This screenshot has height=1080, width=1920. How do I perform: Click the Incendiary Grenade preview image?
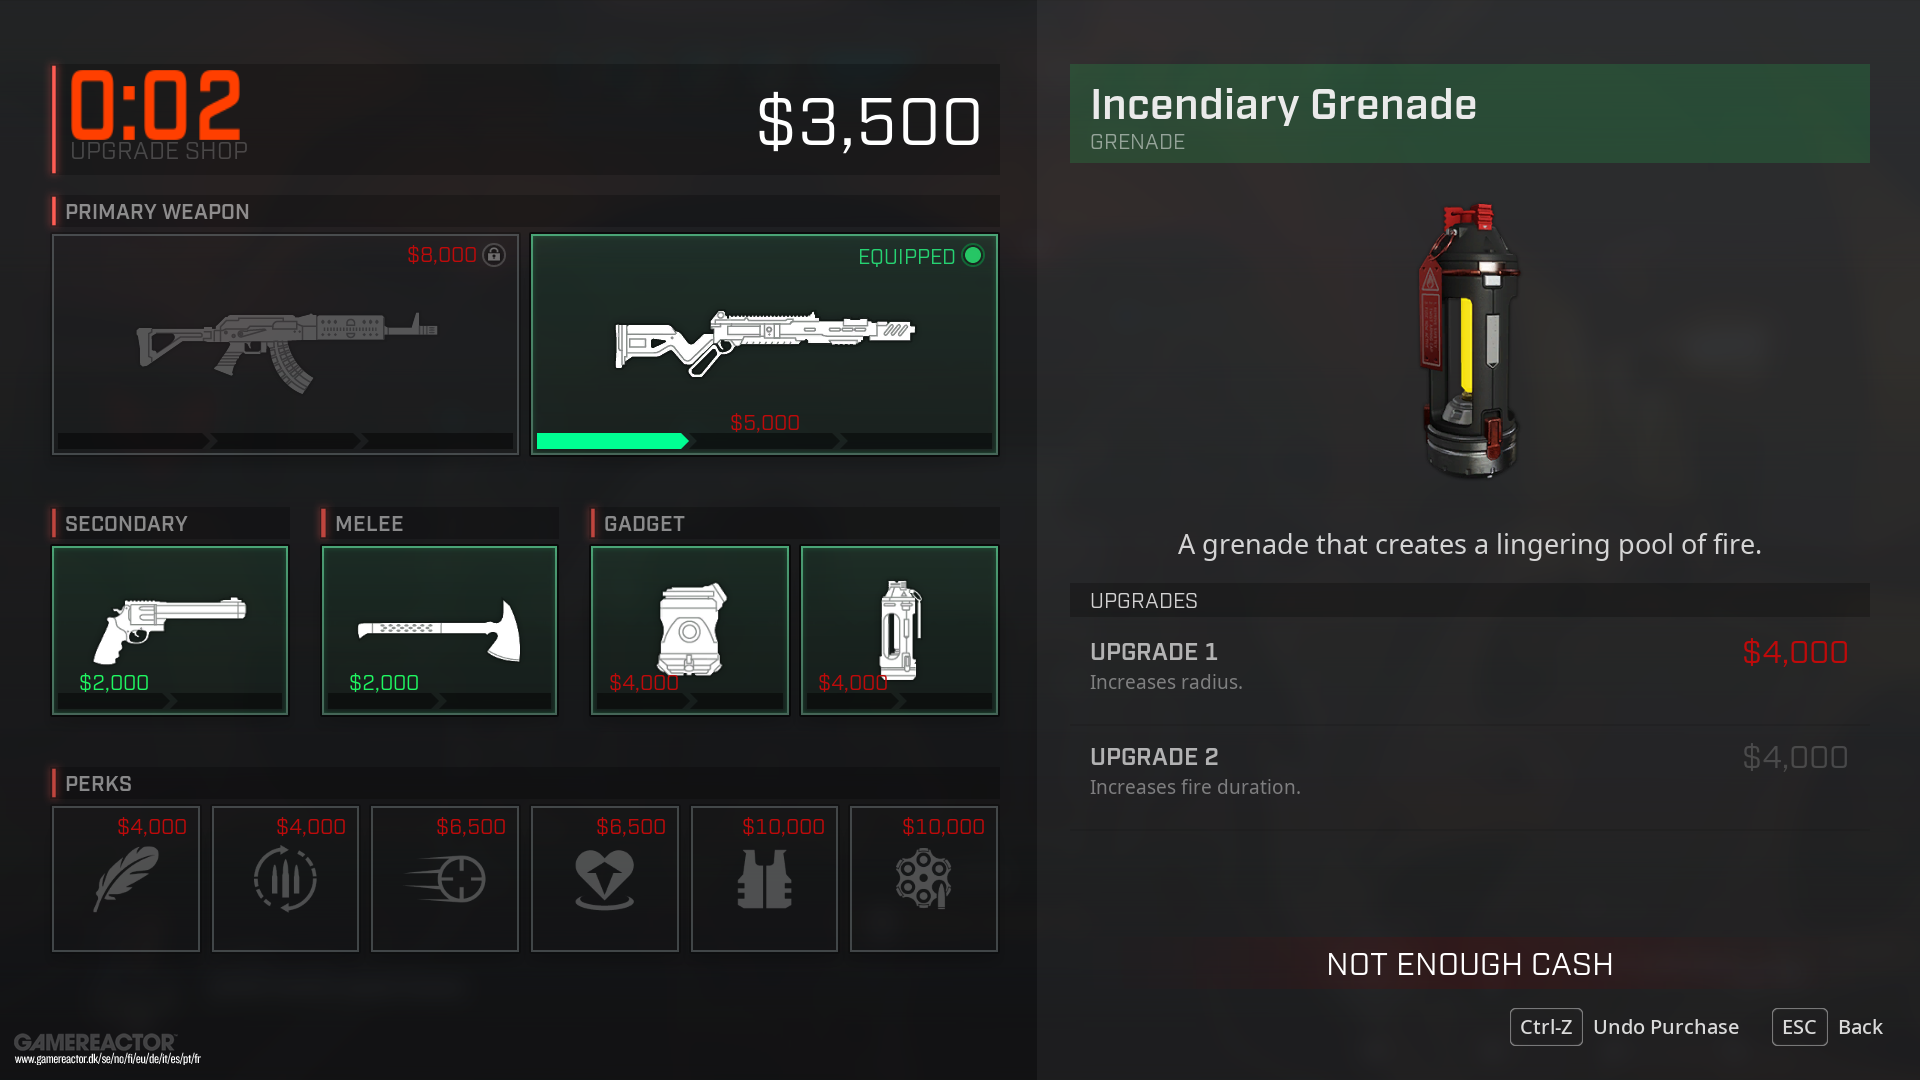coord(1469,340)
